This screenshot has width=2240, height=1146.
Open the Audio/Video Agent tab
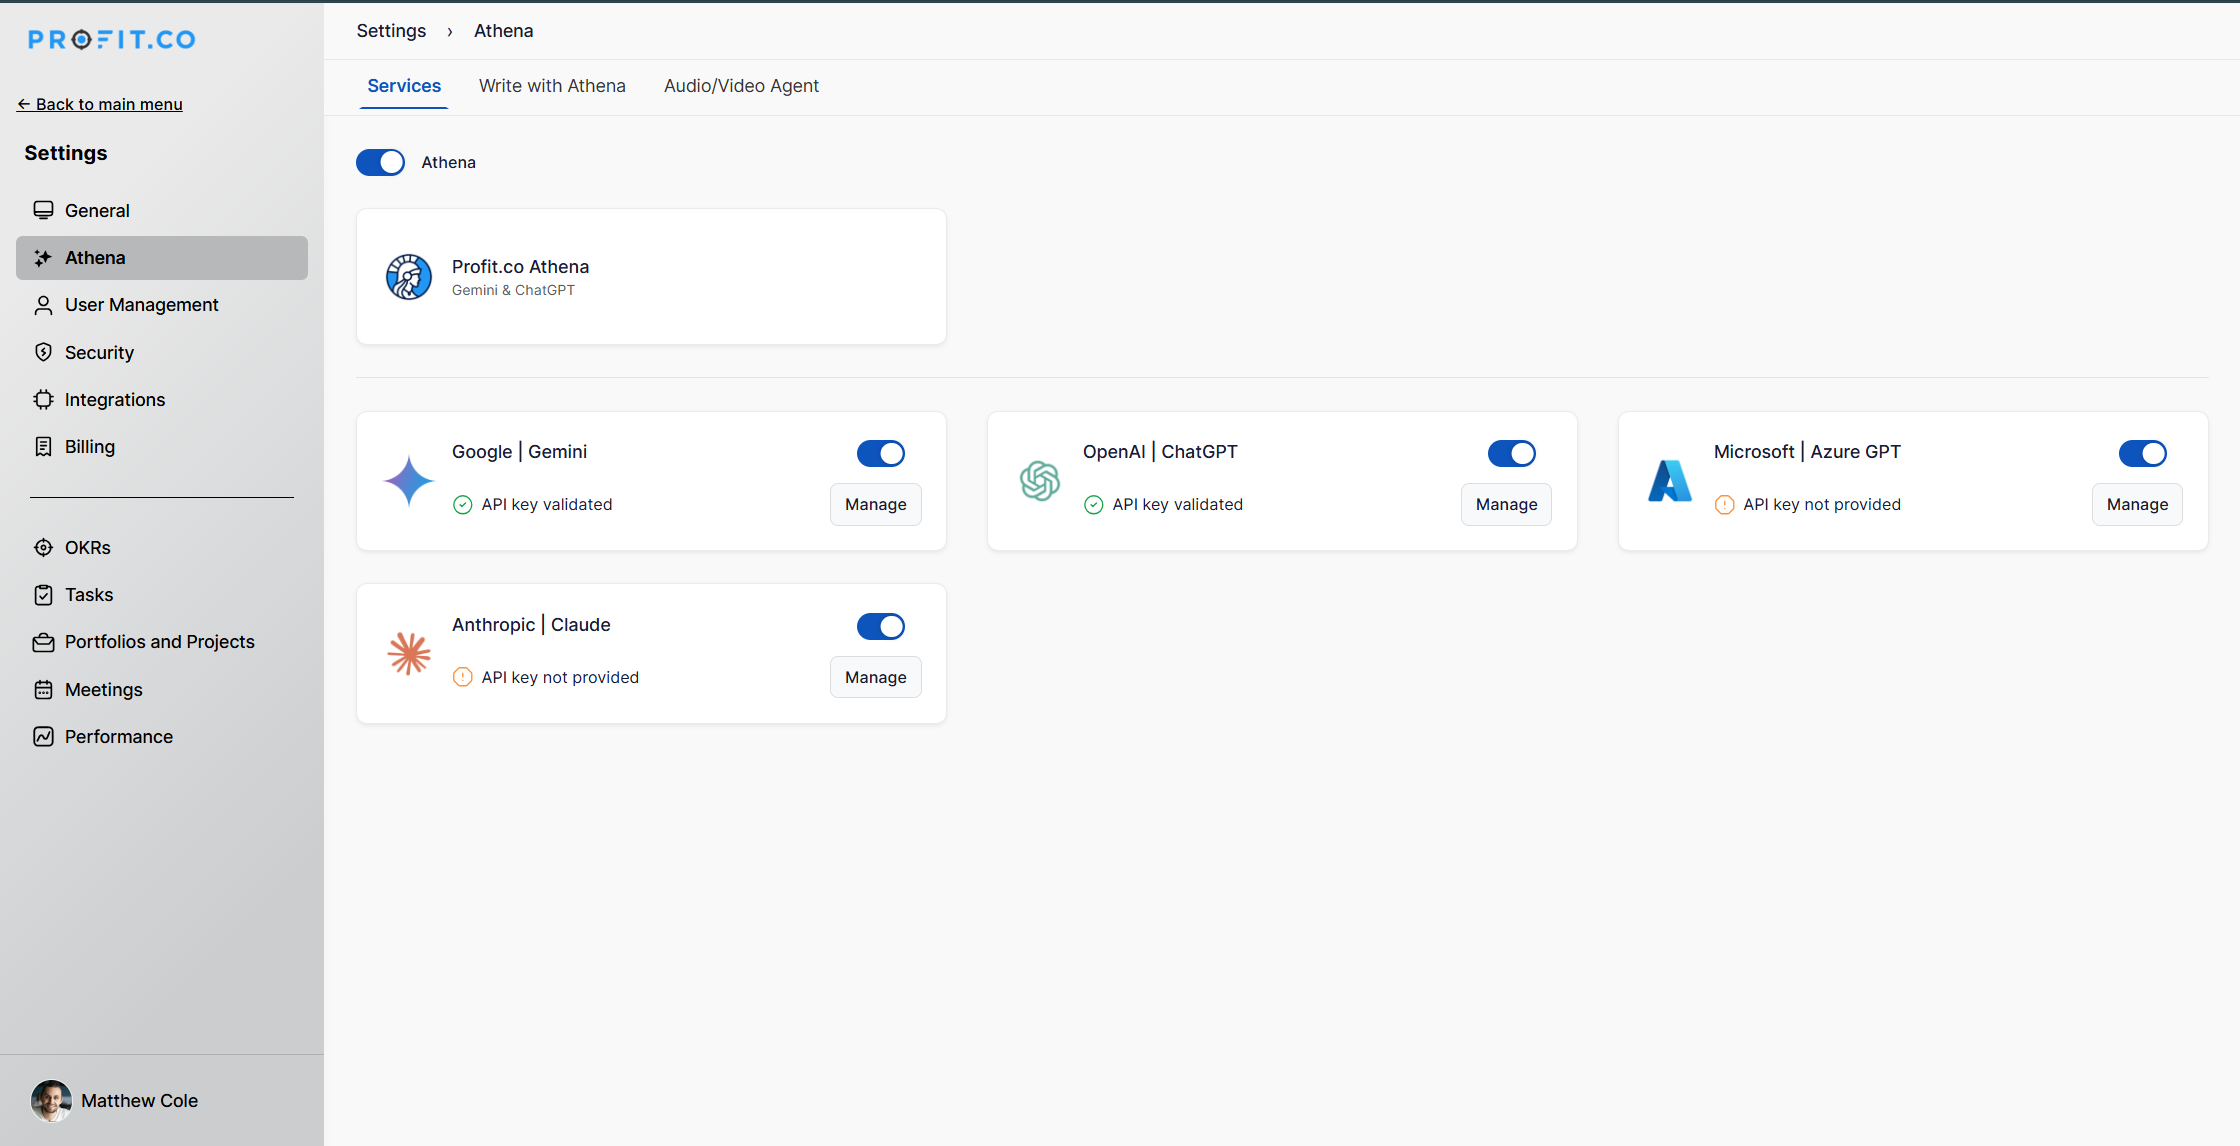tap(741, 86)
